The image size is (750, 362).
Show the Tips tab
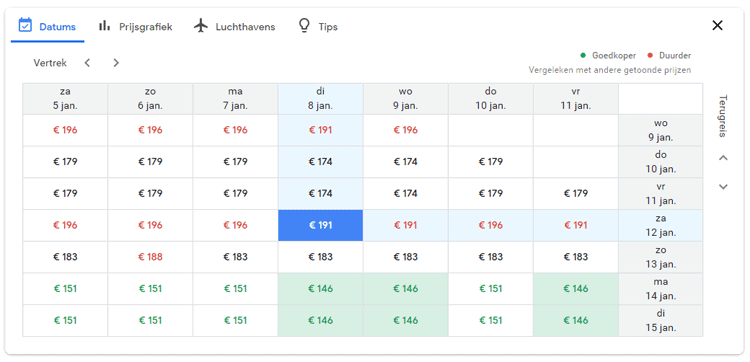click(x=318, y=26)
